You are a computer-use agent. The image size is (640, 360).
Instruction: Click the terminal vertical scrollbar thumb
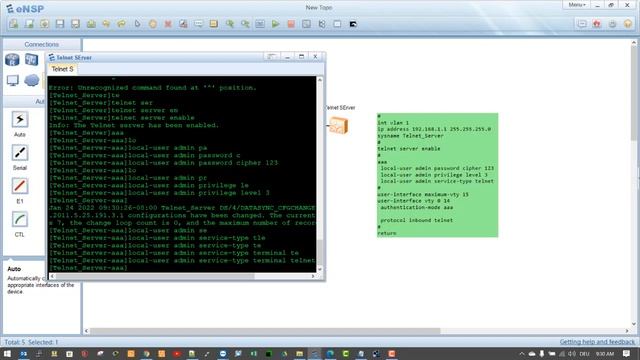click(x=320, y=251)
